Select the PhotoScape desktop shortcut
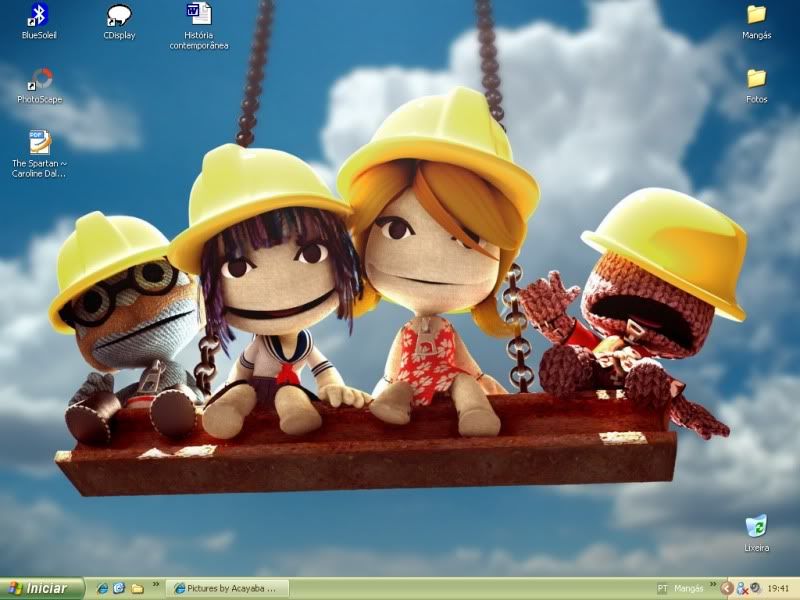The width and height of the screenshot is (800, 600). [39, 86]
